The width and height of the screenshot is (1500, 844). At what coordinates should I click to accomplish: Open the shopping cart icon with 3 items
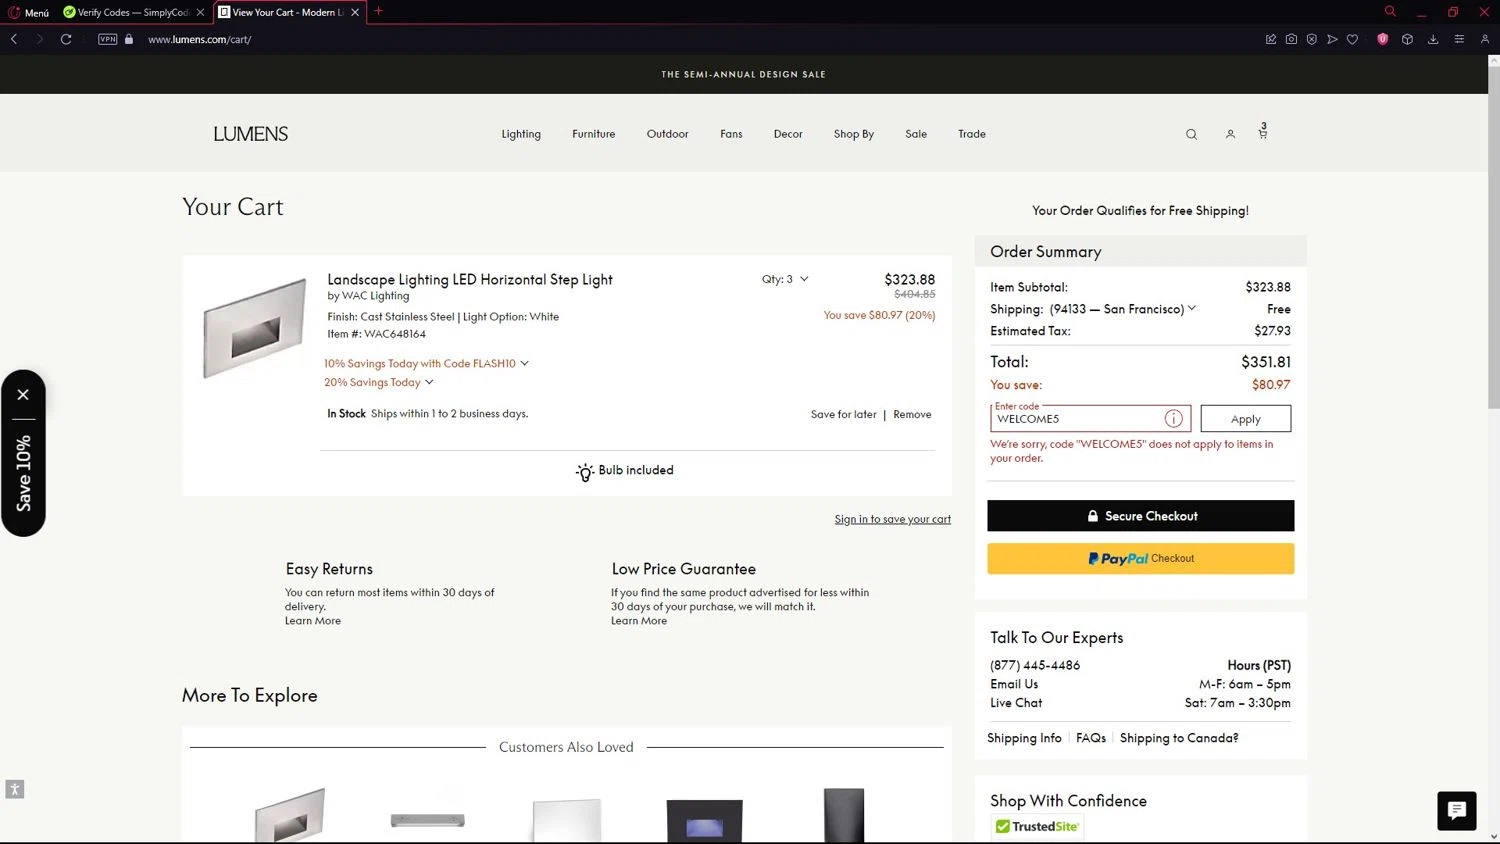tap(1263, 132)
